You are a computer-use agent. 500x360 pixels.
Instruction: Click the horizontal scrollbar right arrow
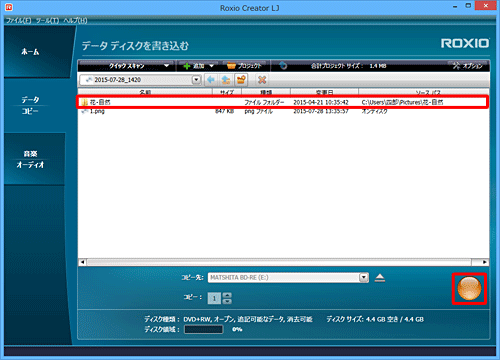click(x=485, y=262)
